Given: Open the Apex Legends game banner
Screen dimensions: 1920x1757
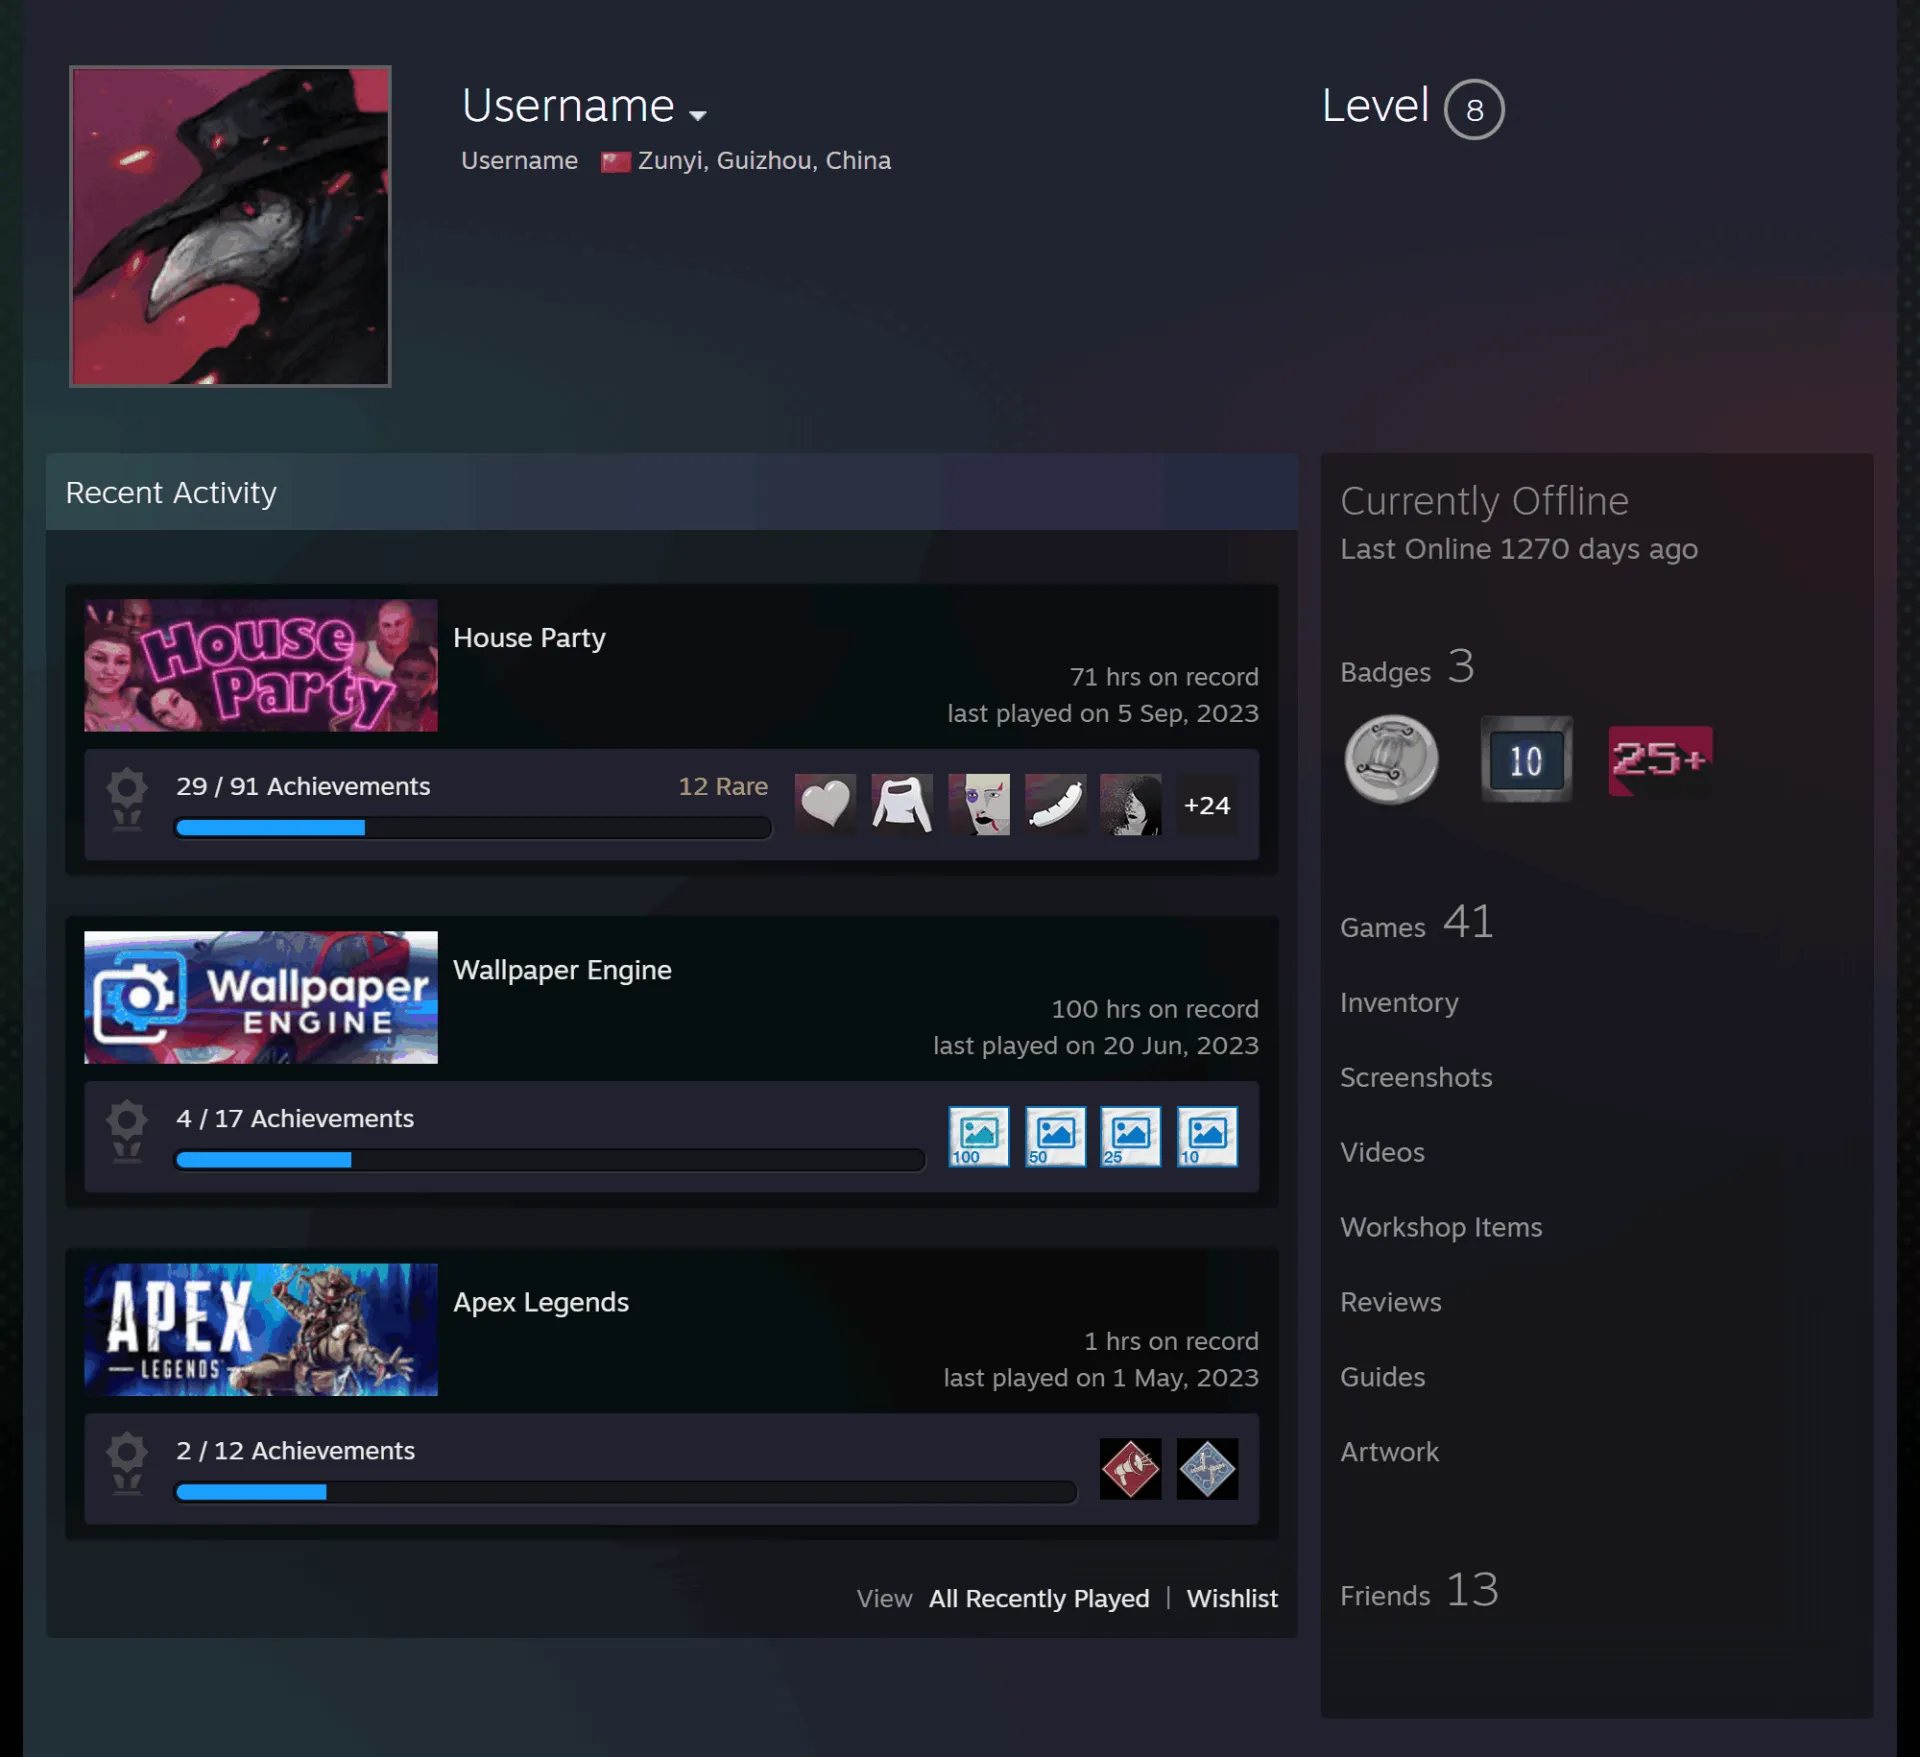Looking at the screenshot, I should click(x=261, y=1329).
